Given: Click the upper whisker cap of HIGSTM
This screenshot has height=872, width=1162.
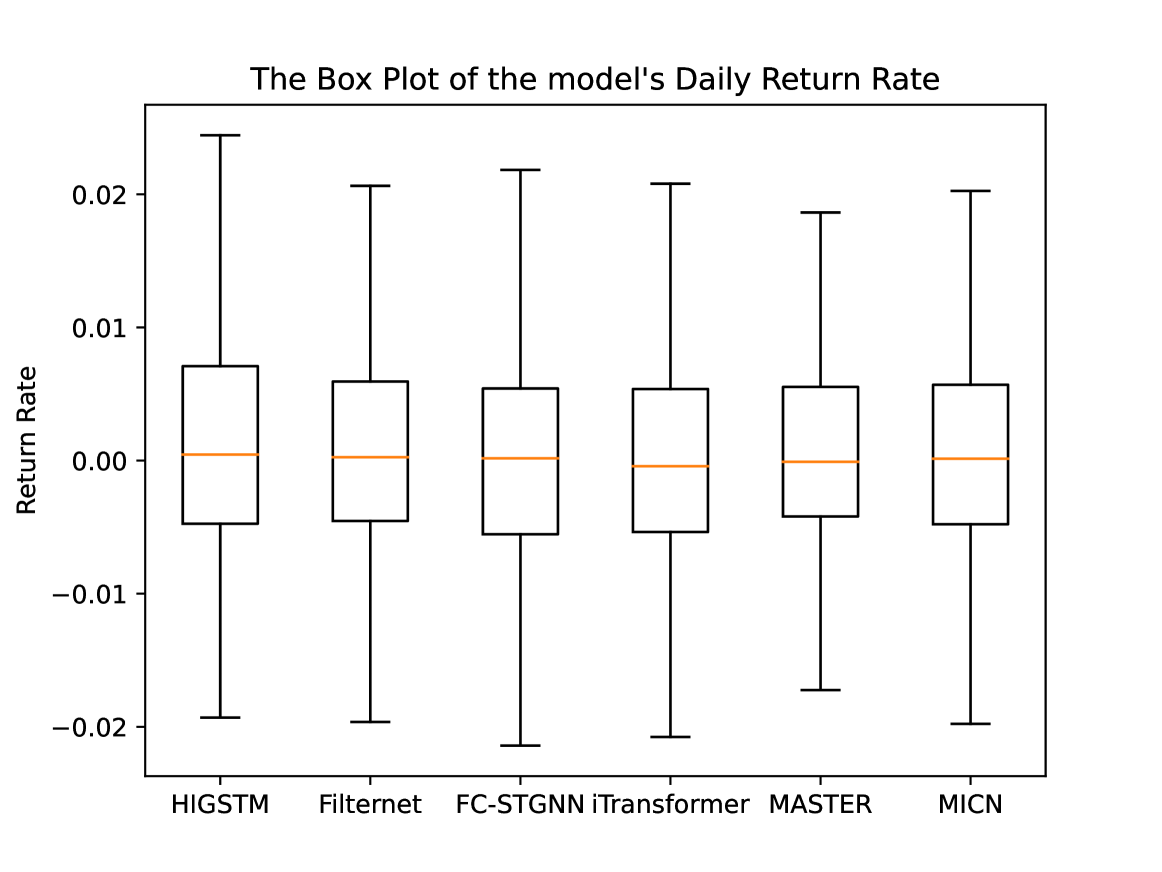Looking at the screenshot, I should coord(220,135).
